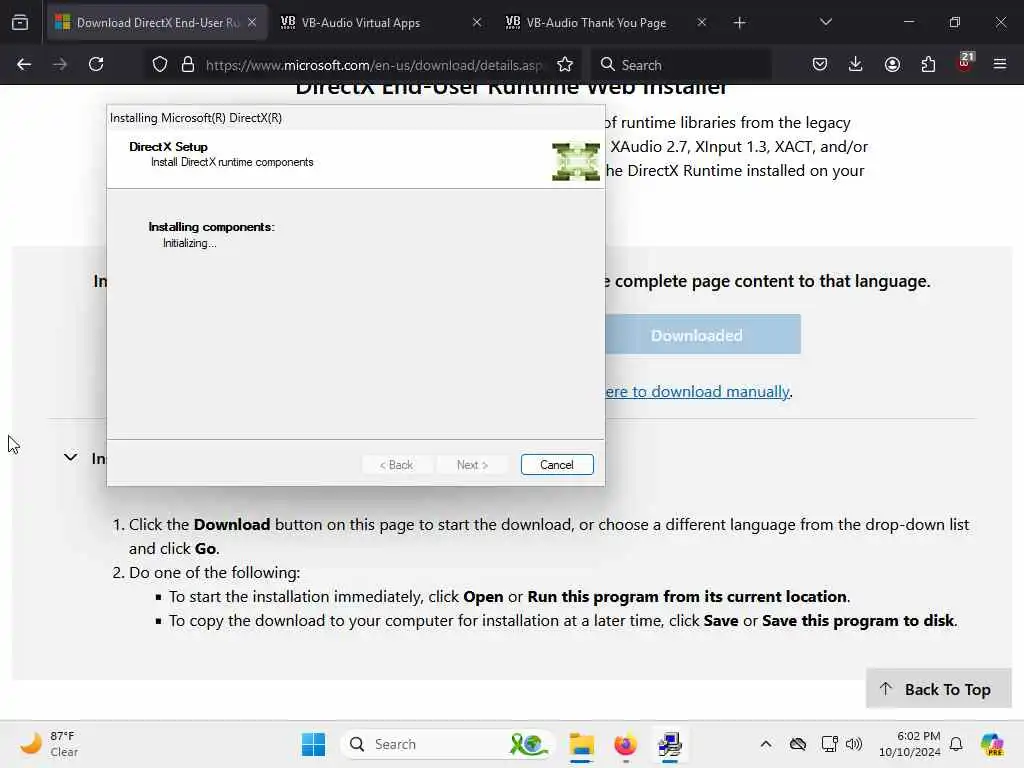Open the list all tabs dropdown
The height and width of the screenshot is (768, 1024).
pos(825,22)
